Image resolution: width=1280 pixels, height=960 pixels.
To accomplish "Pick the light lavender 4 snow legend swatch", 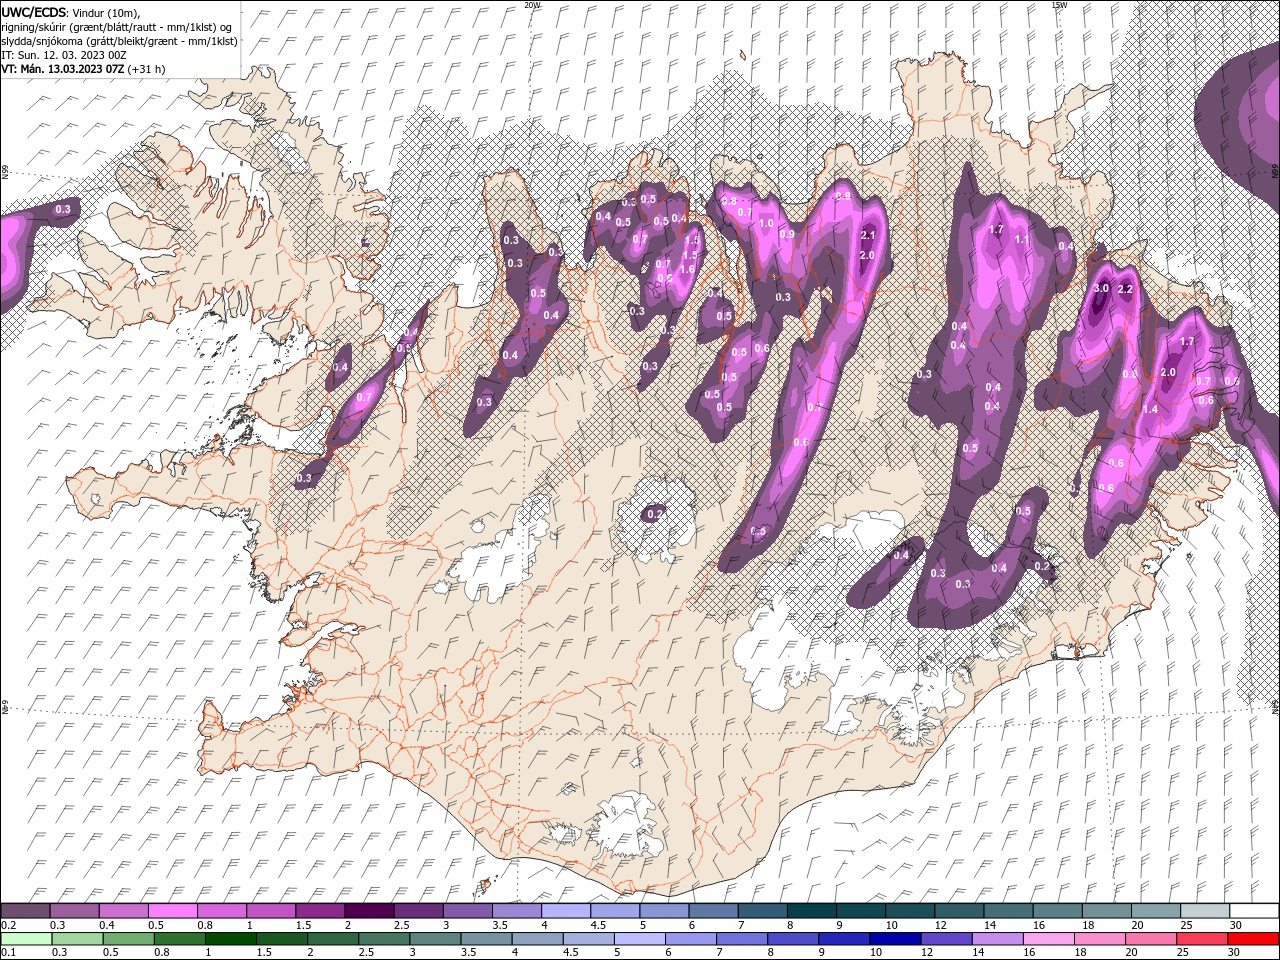I will 565,911.
